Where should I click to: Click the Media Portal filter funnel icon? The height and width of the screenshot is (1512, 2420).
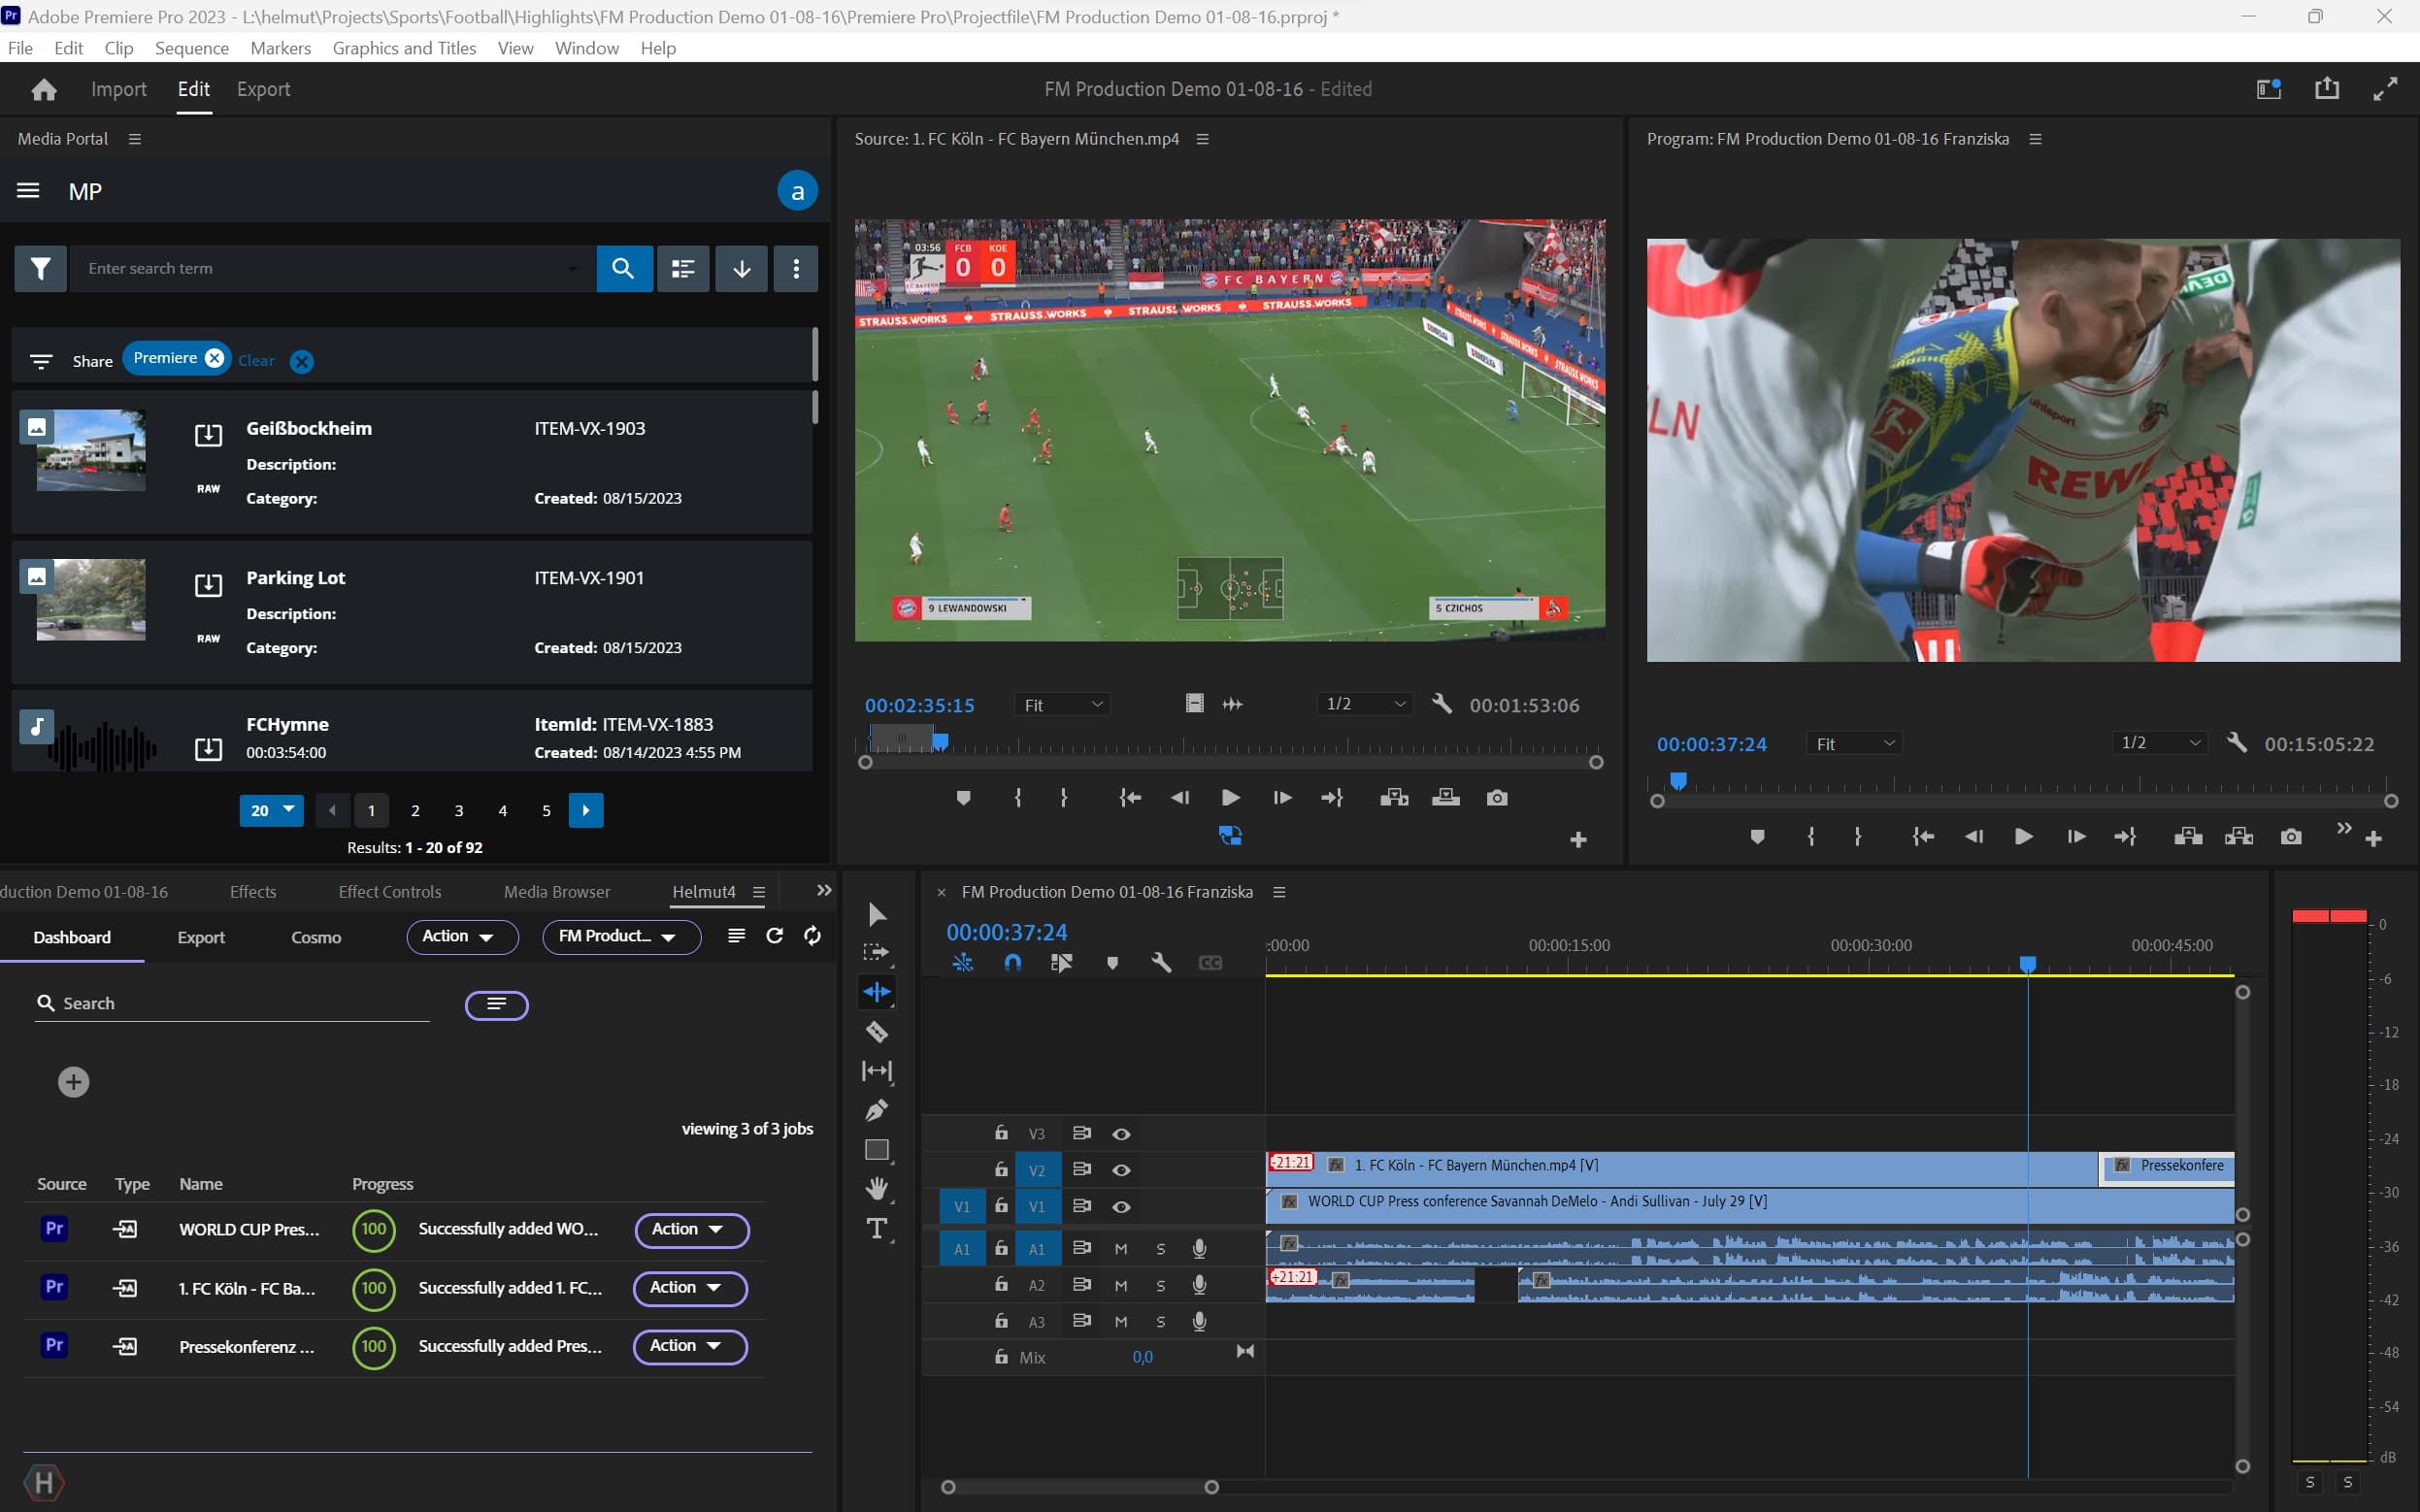[x=41, y=268]
